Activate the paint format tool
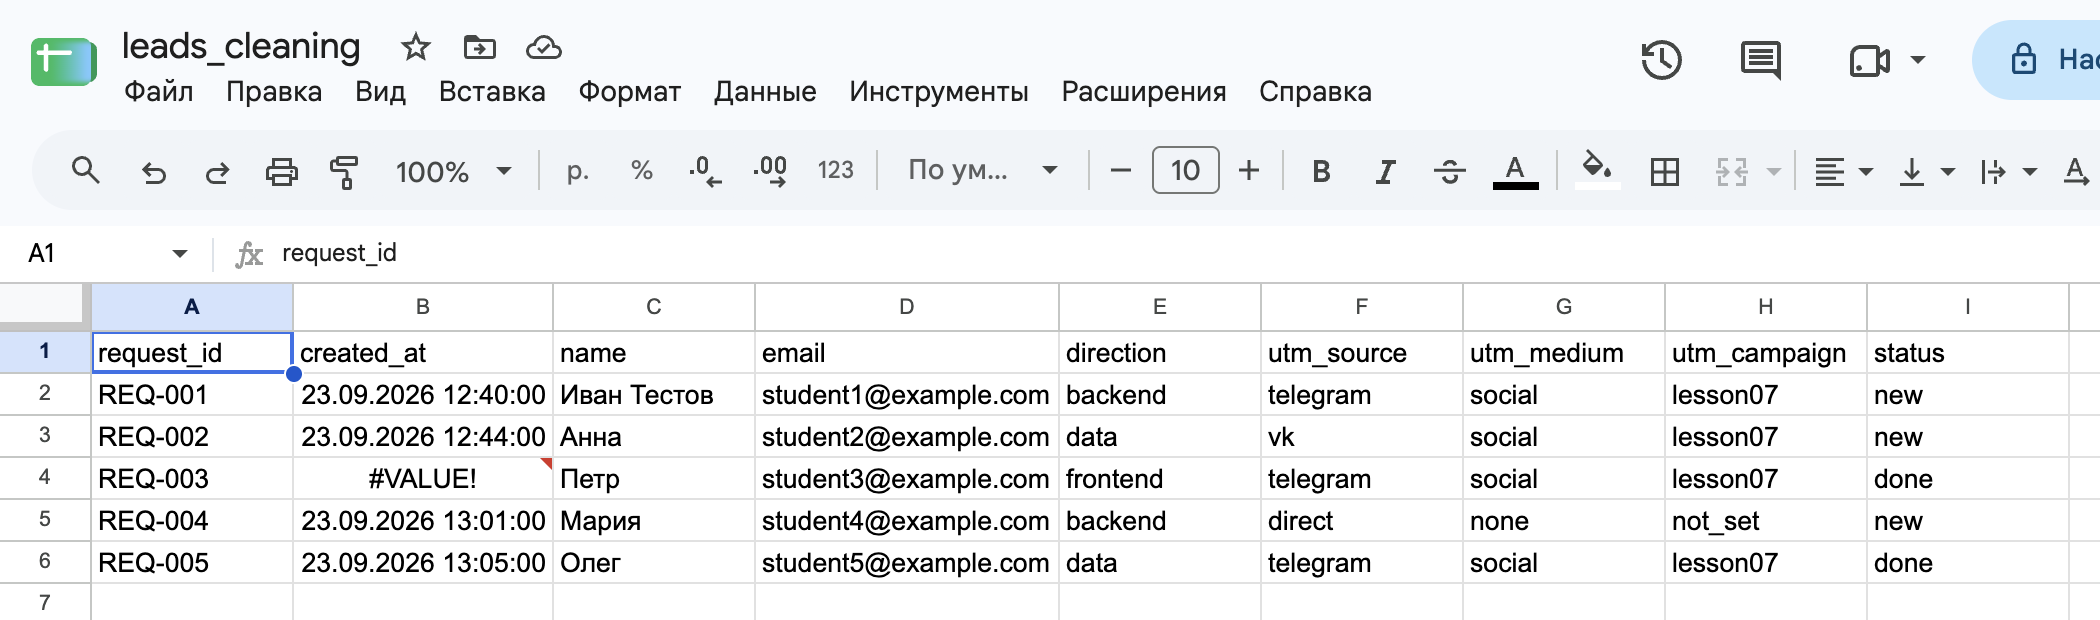Screen dimensions: 2100x620 point(344,172)
